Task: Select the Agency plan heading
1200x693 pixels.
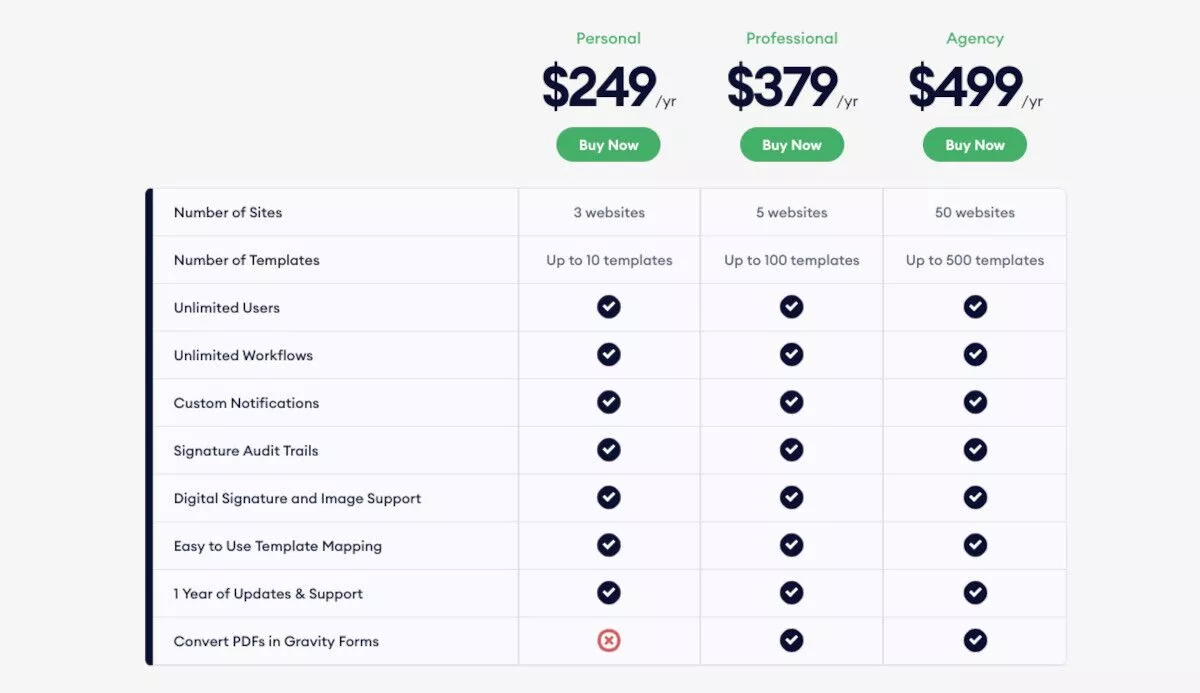Action: tap(975, 38)
